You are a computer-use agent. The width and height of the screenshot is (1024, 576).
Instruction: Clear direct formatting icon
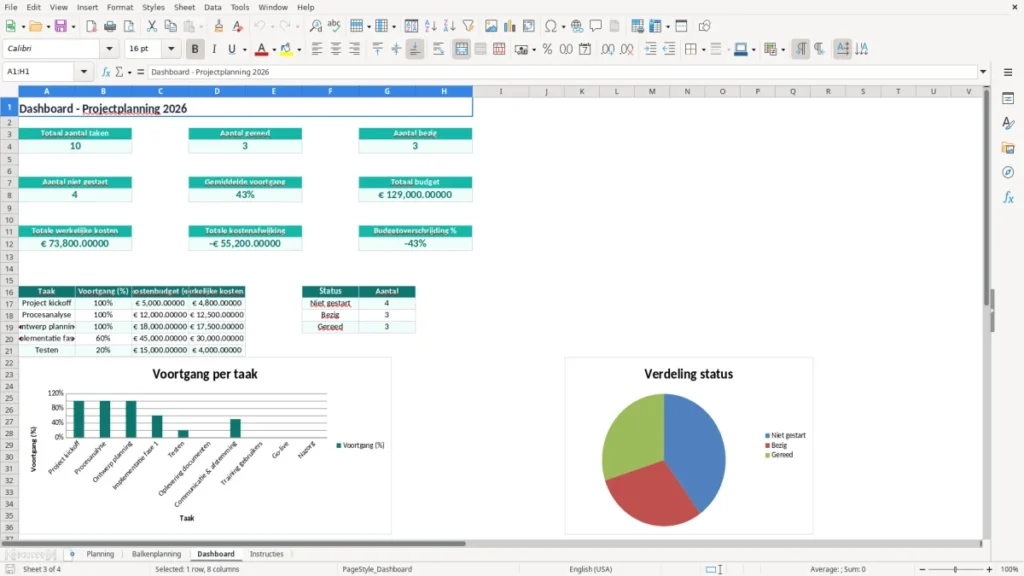pos(238,26)
